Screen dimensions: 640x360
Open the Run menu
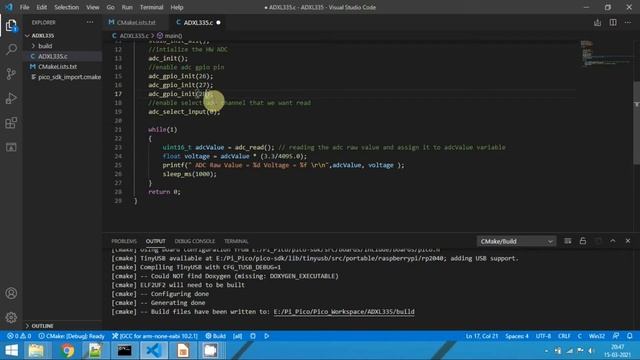[127, 7]
